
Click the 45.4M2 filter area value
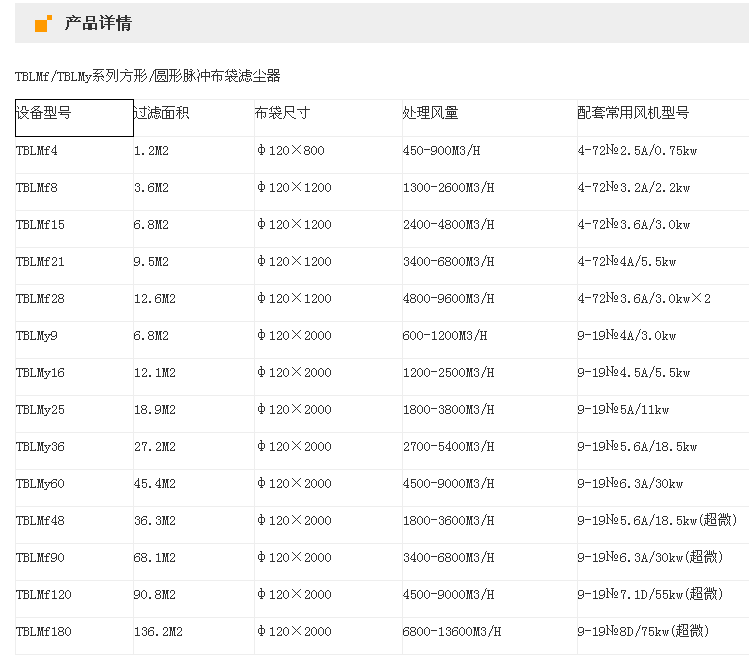point(155,484)
